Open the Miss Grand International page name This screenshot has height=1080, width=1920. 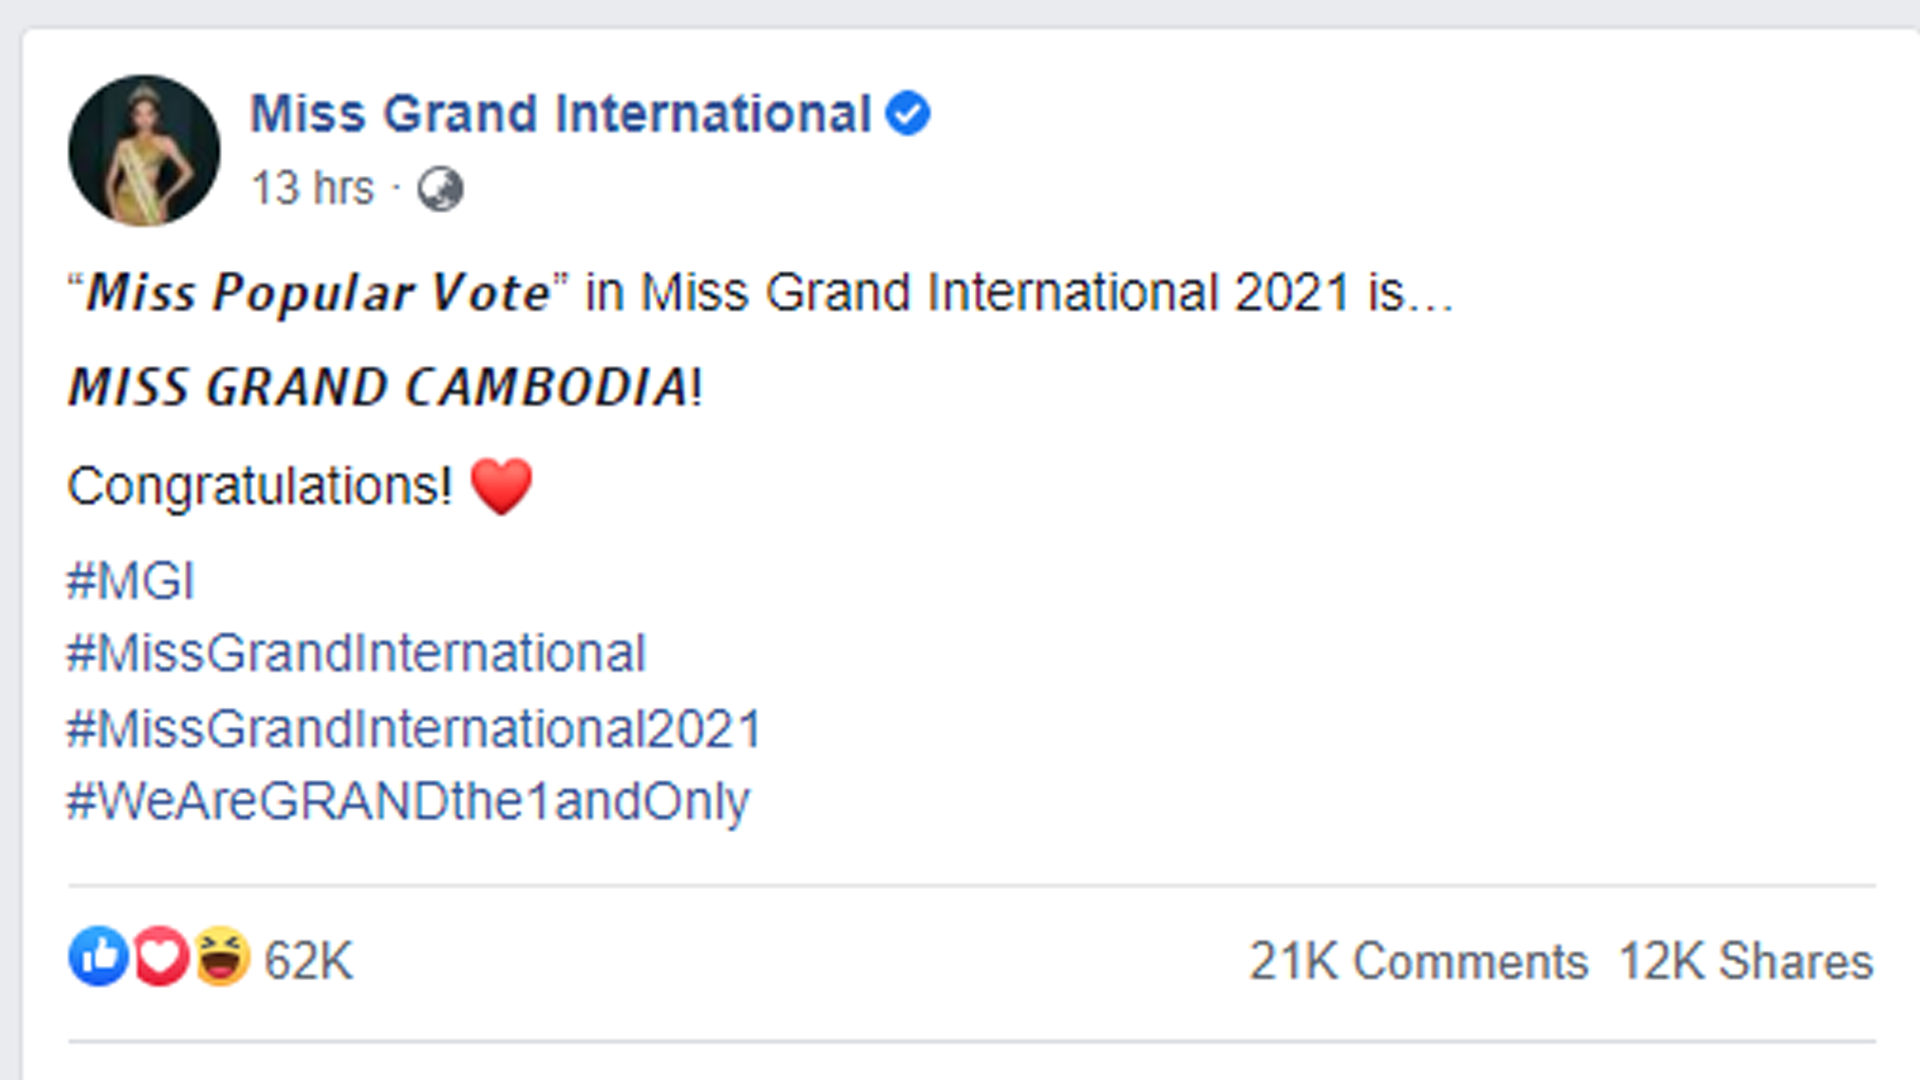(x=560, y=113)
